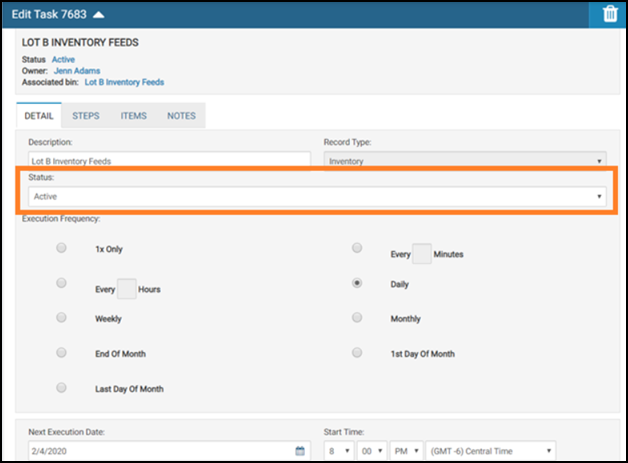The image size is (628, 463).
Task: Open the calendar picker for Next Execution Date
Action: click(299, 450)
